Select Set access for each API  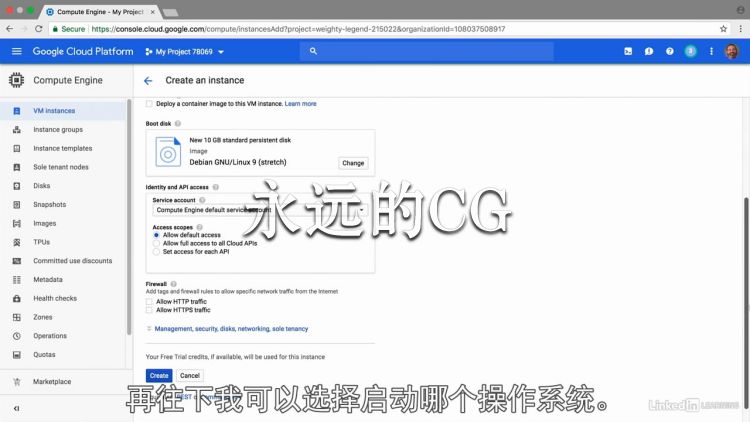coord(156,252)
